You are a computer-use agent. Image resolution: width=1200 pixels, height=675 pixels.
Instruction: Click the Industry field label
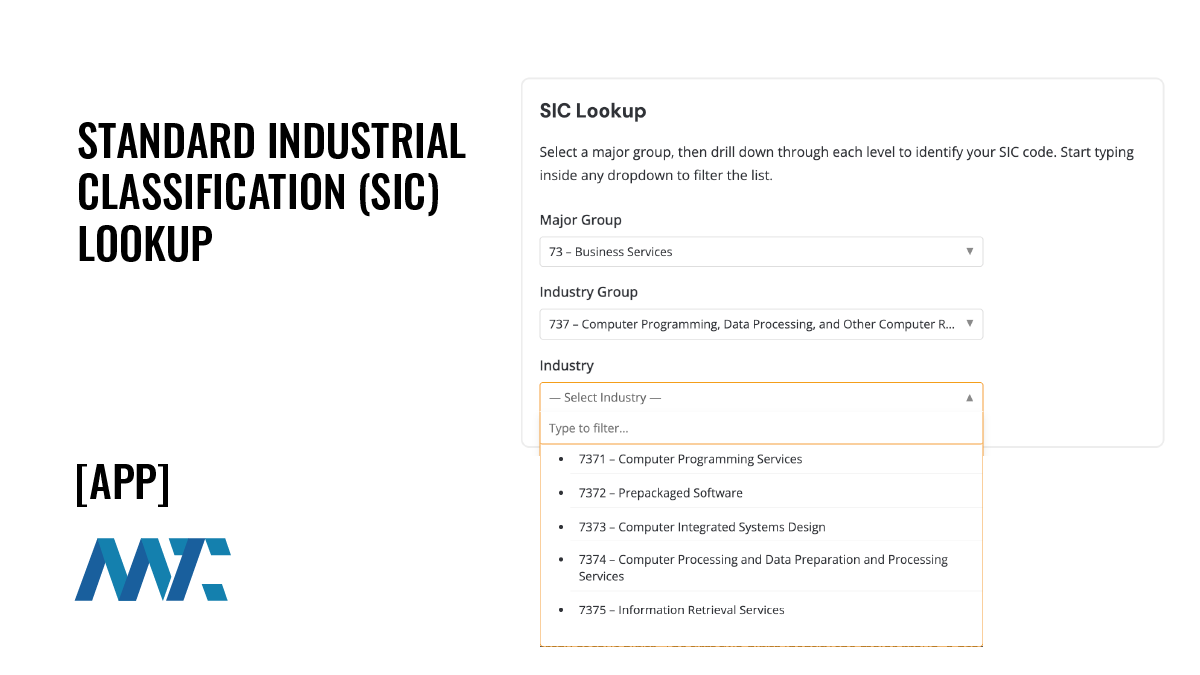point(567,365)
